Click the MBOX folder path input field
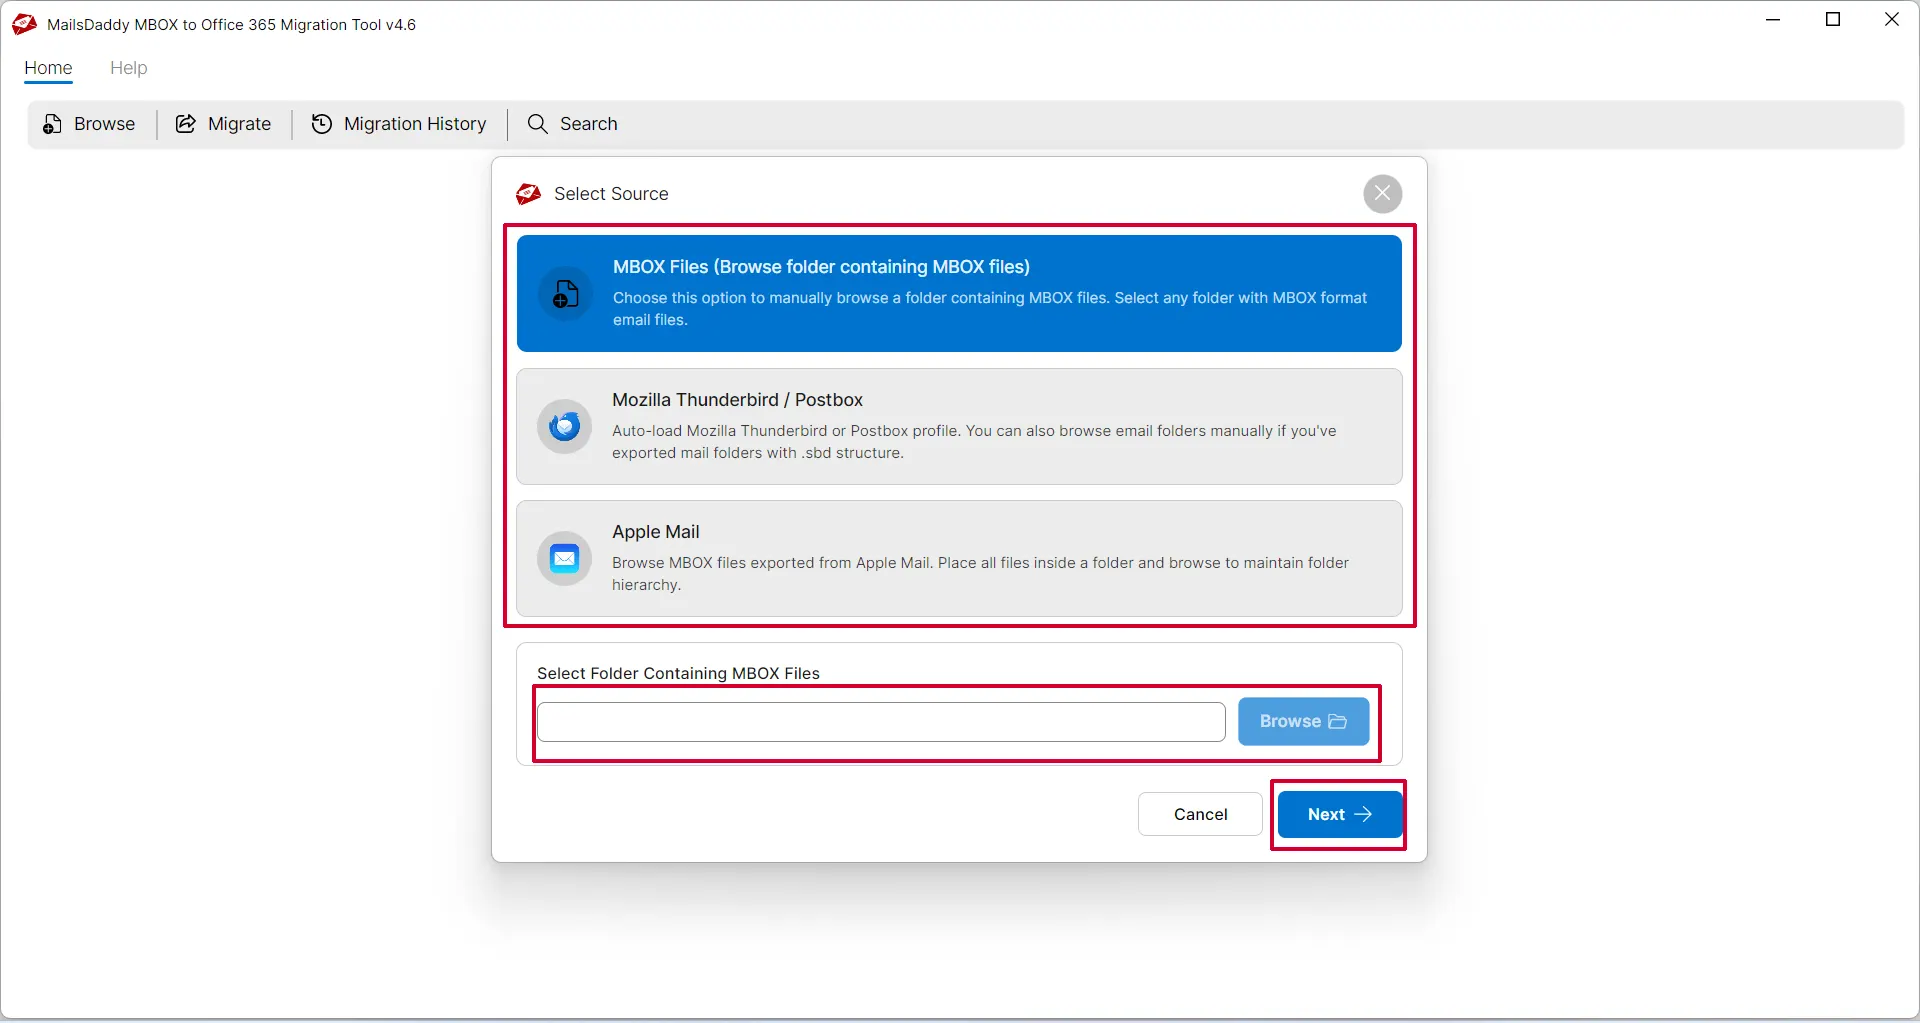The height and width of the screenshot is (1023, 1920). (880, 722)
